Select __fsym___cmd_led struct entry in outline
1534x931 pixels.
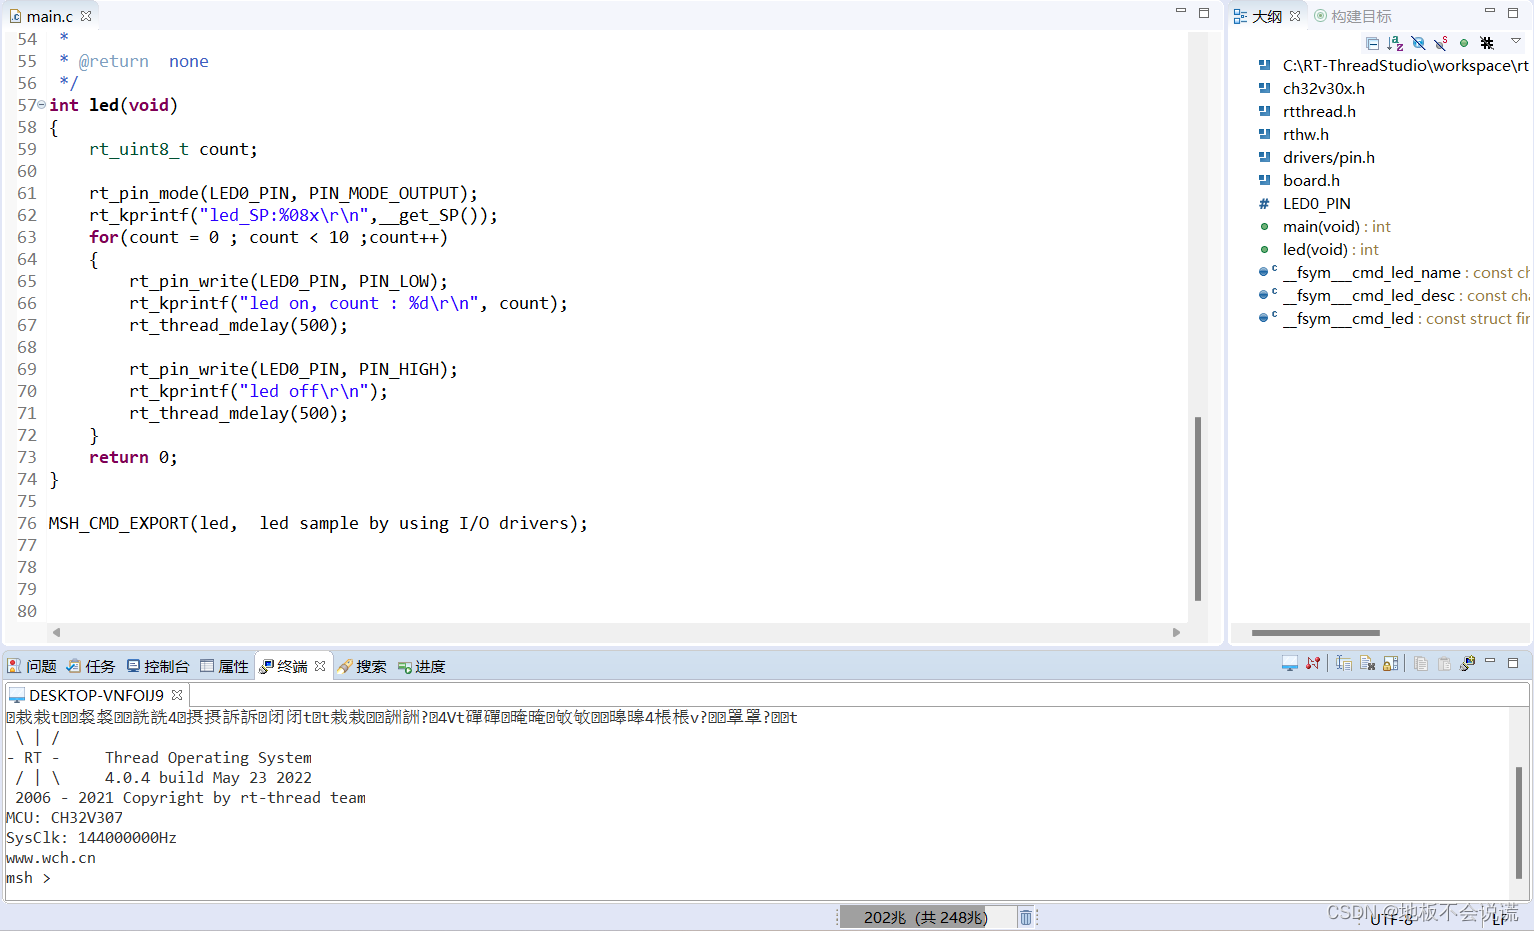point(1405,319)
